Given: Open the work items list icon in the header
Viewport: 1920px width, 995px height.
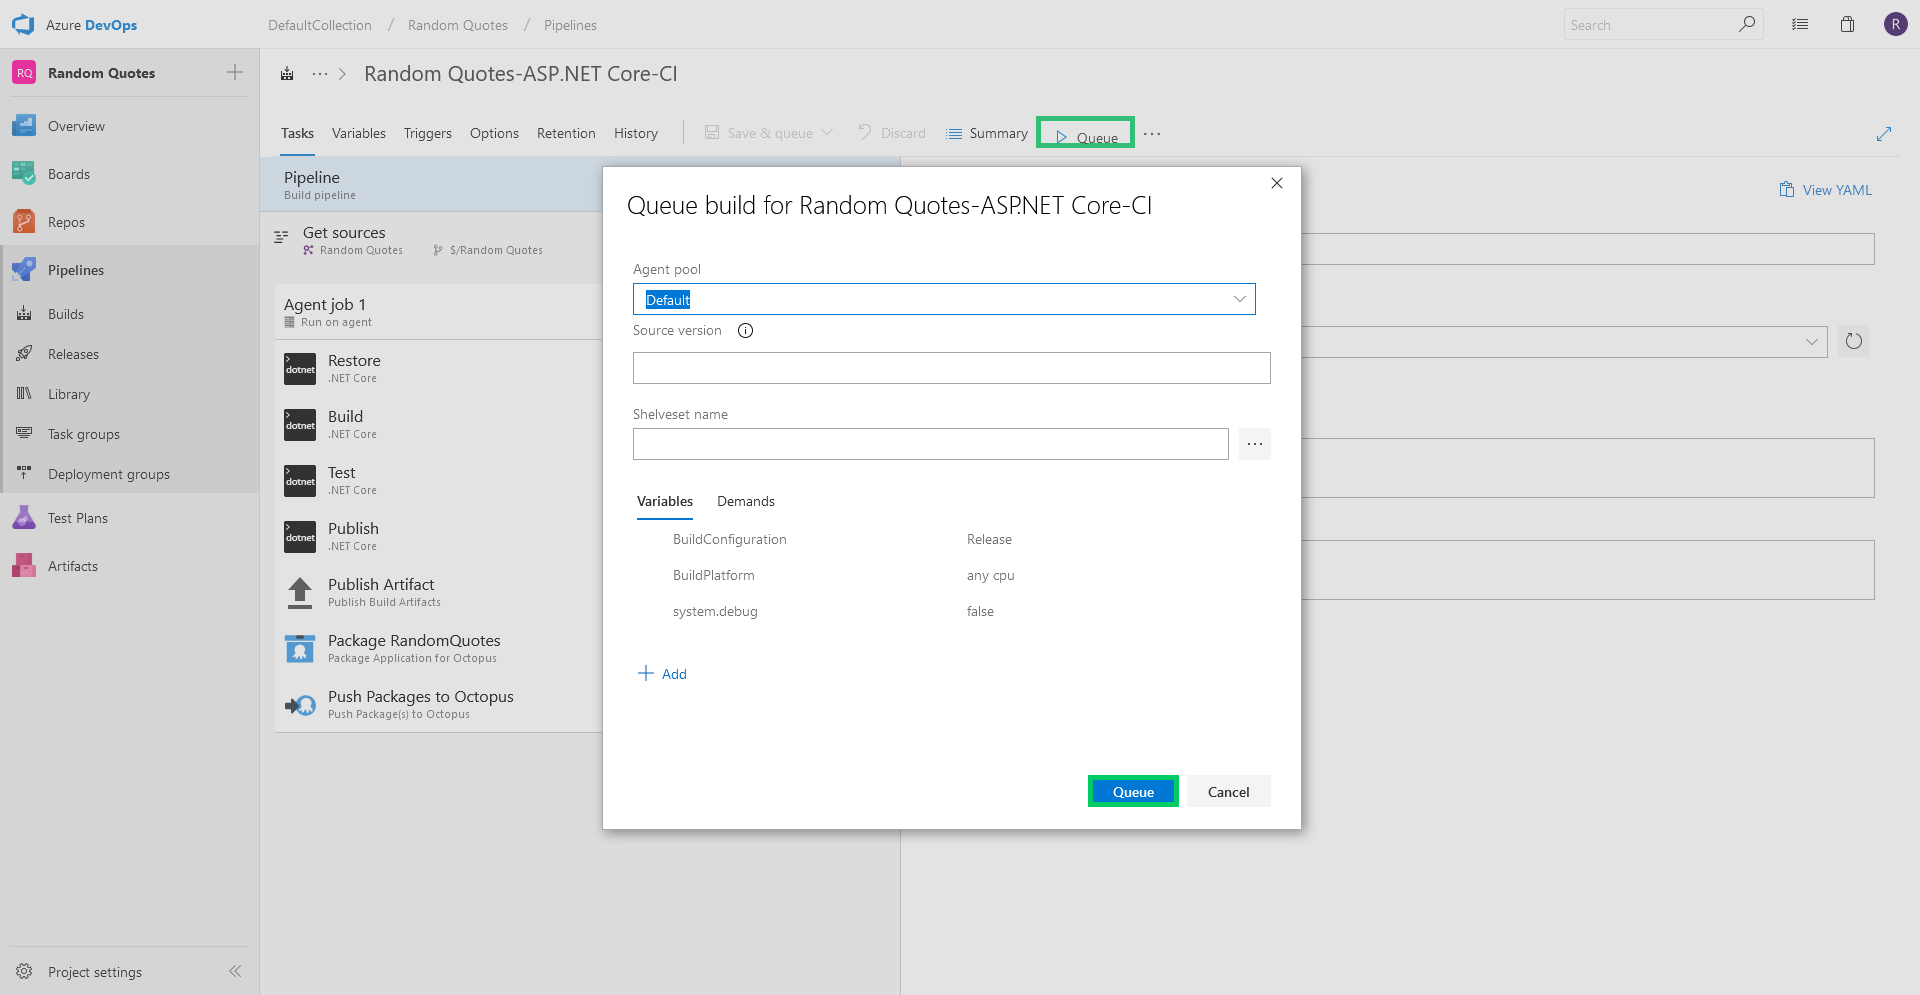Looking at the screenshot, I should [x=1800, y=25].
